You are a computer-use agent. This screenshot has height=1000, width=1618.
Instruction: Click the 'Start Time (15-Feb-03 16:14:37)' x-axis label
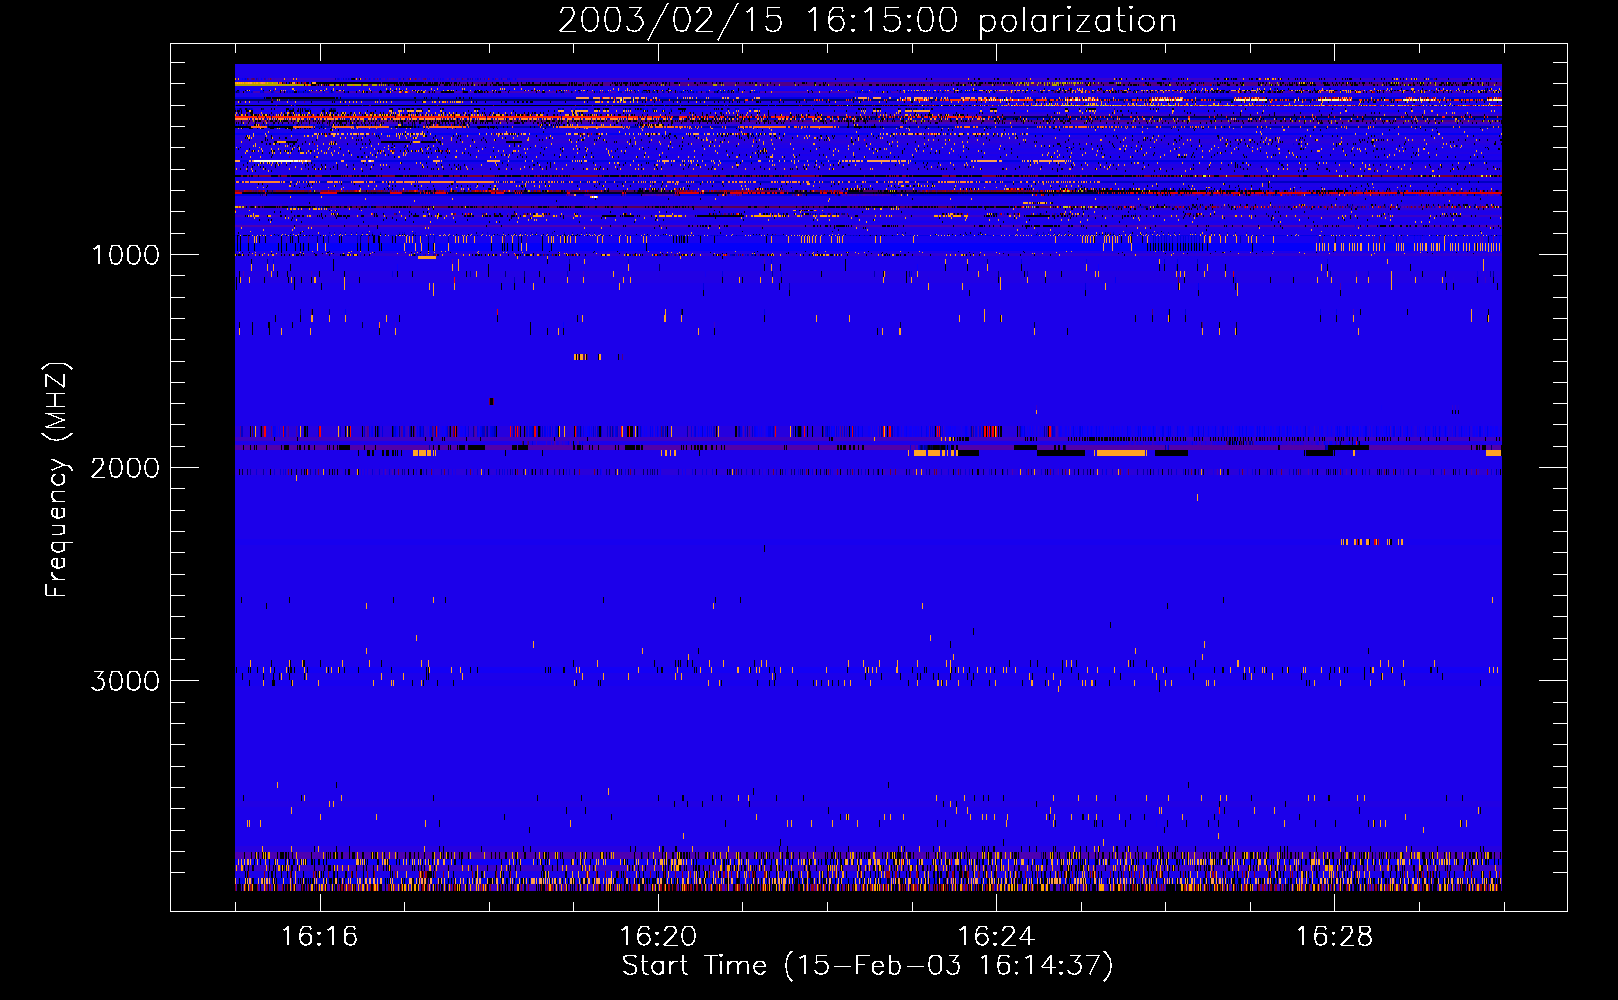[x=867, y=966]
